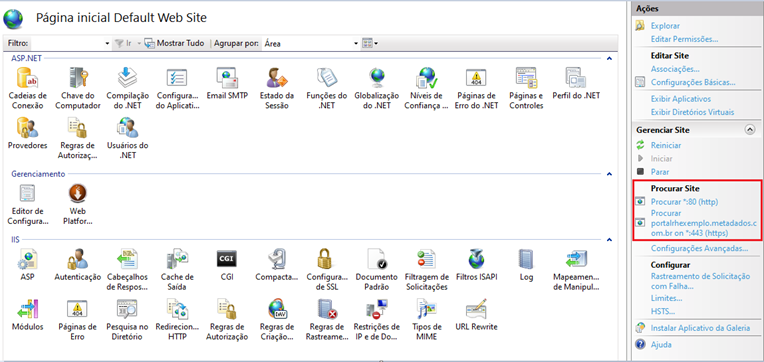
Task: Collapse the ASP.NET group
Action: 609,58
